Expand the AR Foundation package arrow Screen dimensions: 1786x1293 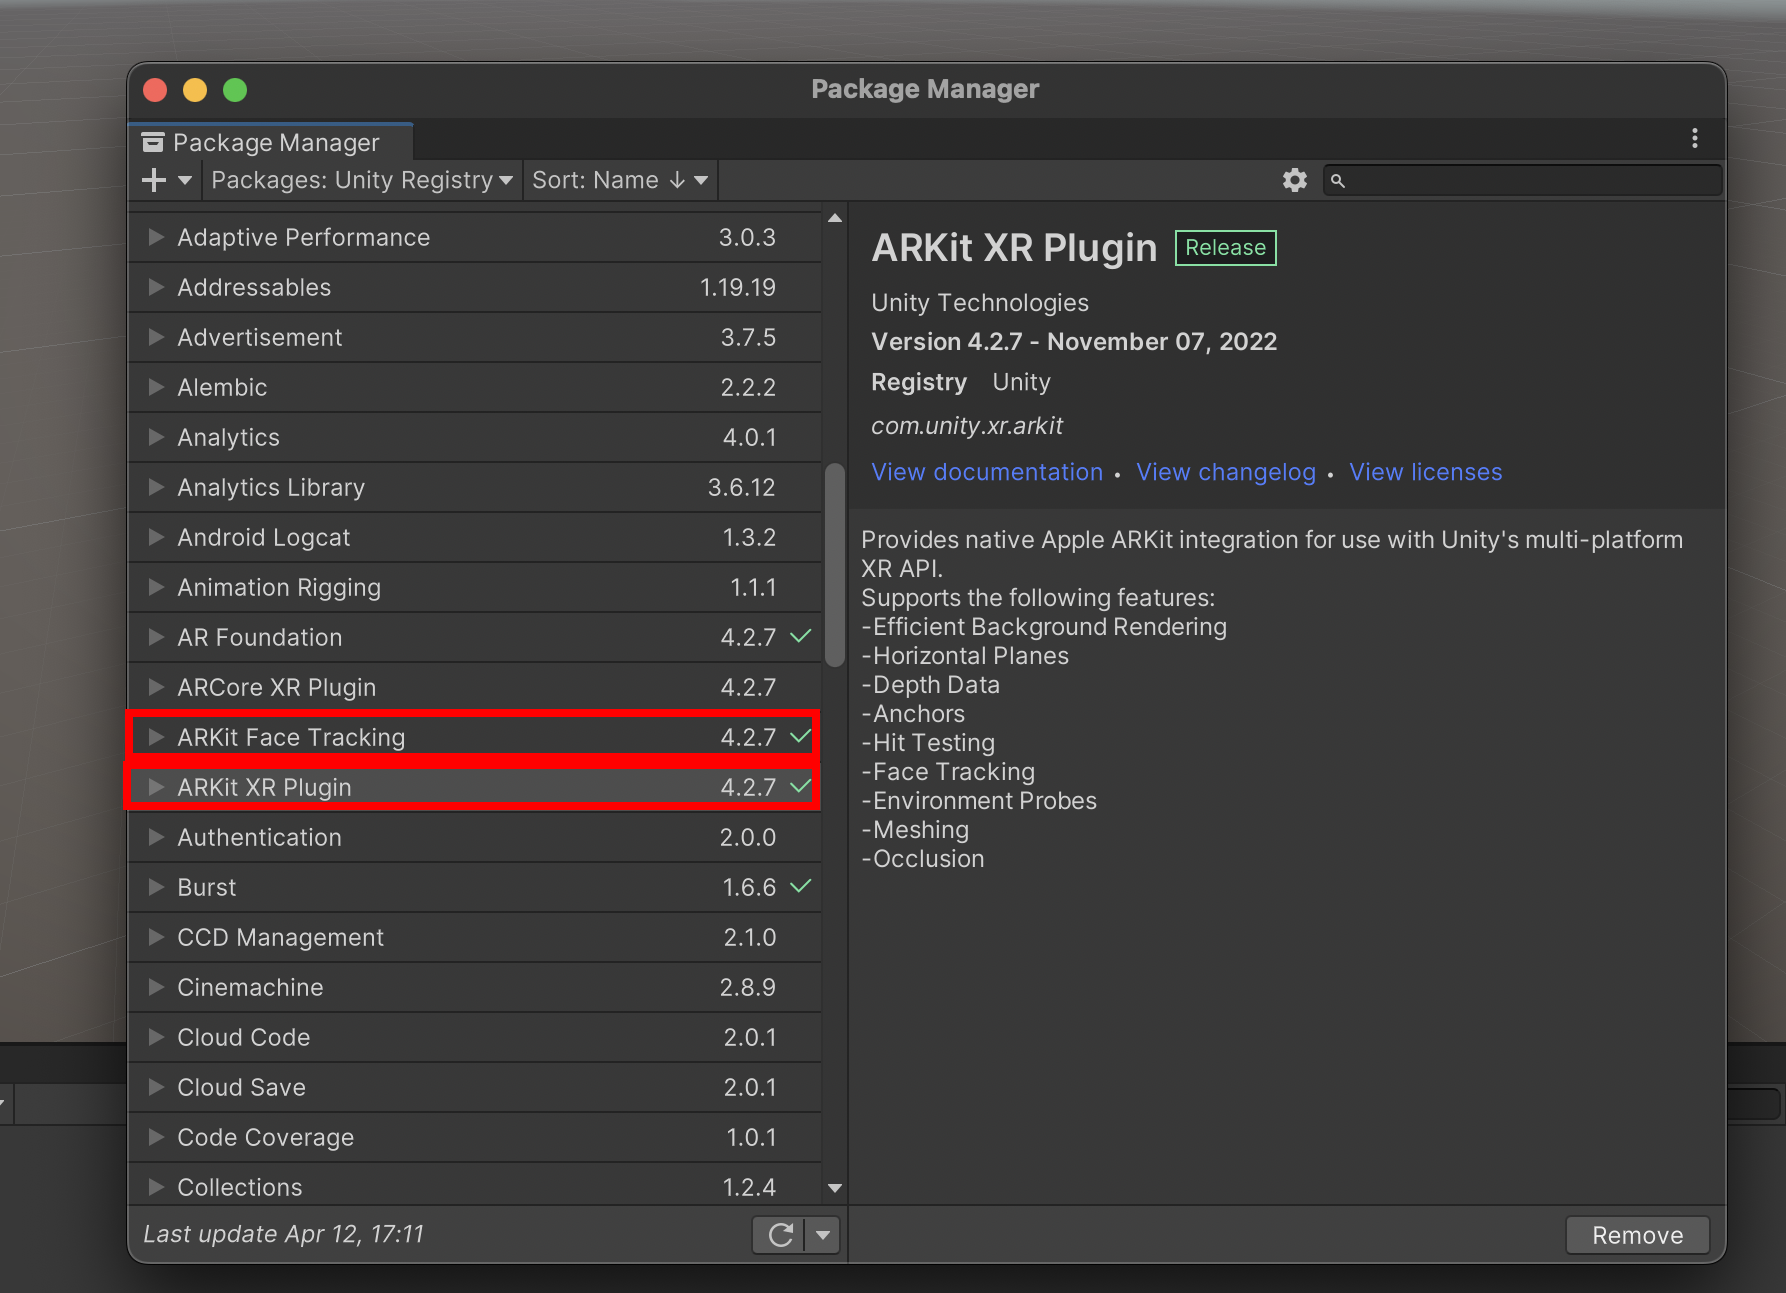click(156, 637)
